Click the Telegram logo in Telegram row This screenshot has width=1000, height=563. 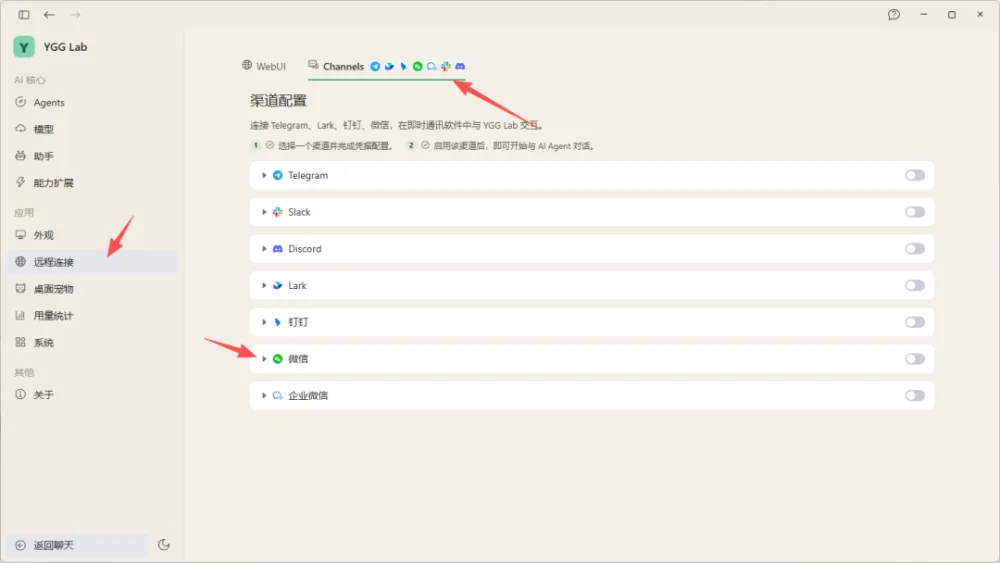[x=277, y=175]
